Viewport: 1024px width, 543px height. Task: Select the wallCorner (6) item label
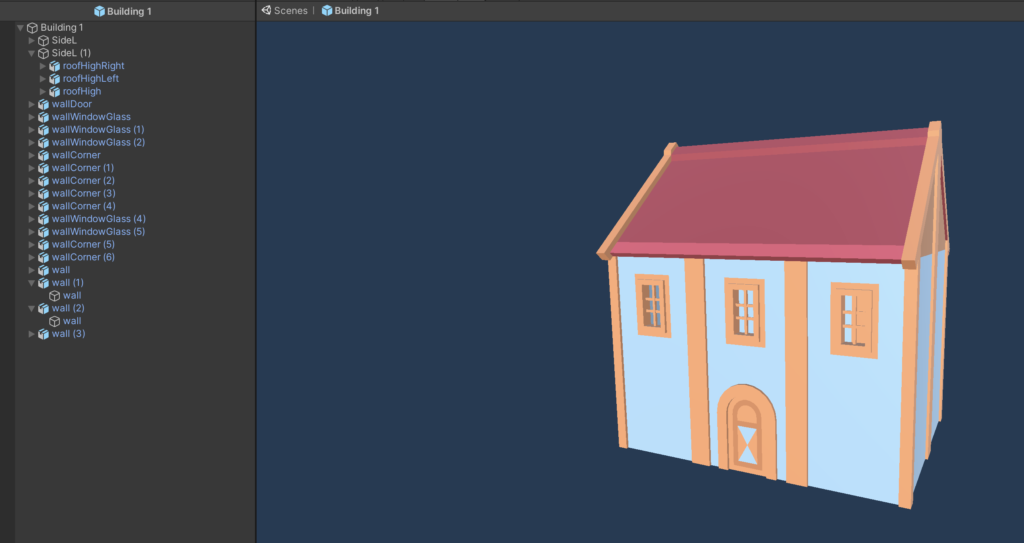coord(83,257)
